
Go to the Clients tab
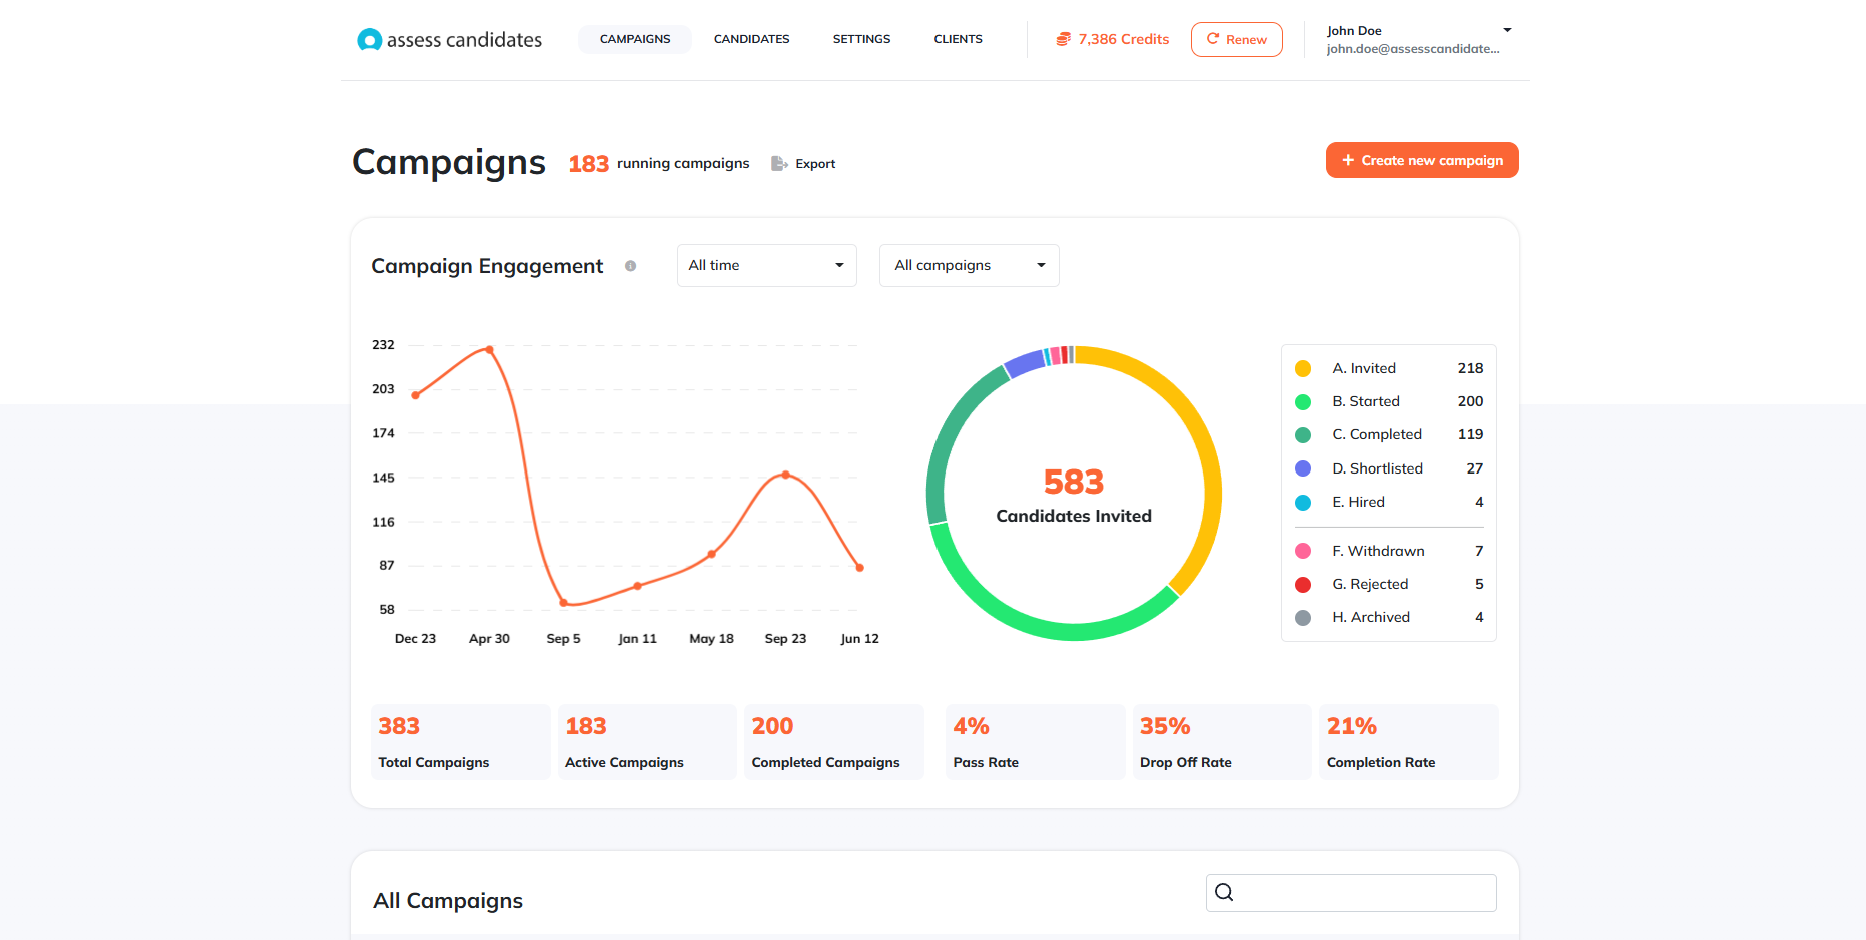tap(957, 39)
